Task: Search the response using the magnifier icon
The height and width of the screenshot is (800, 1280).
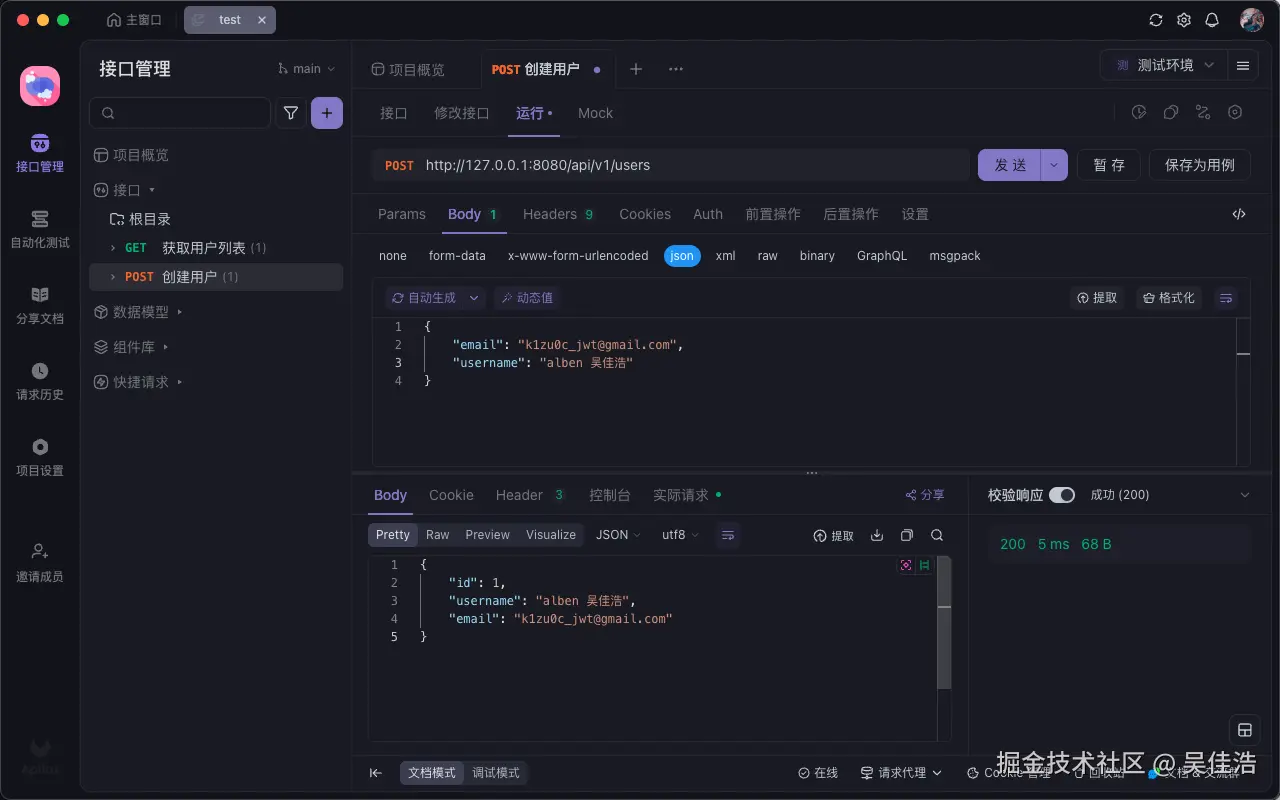Action: click(x=937, y=535)
